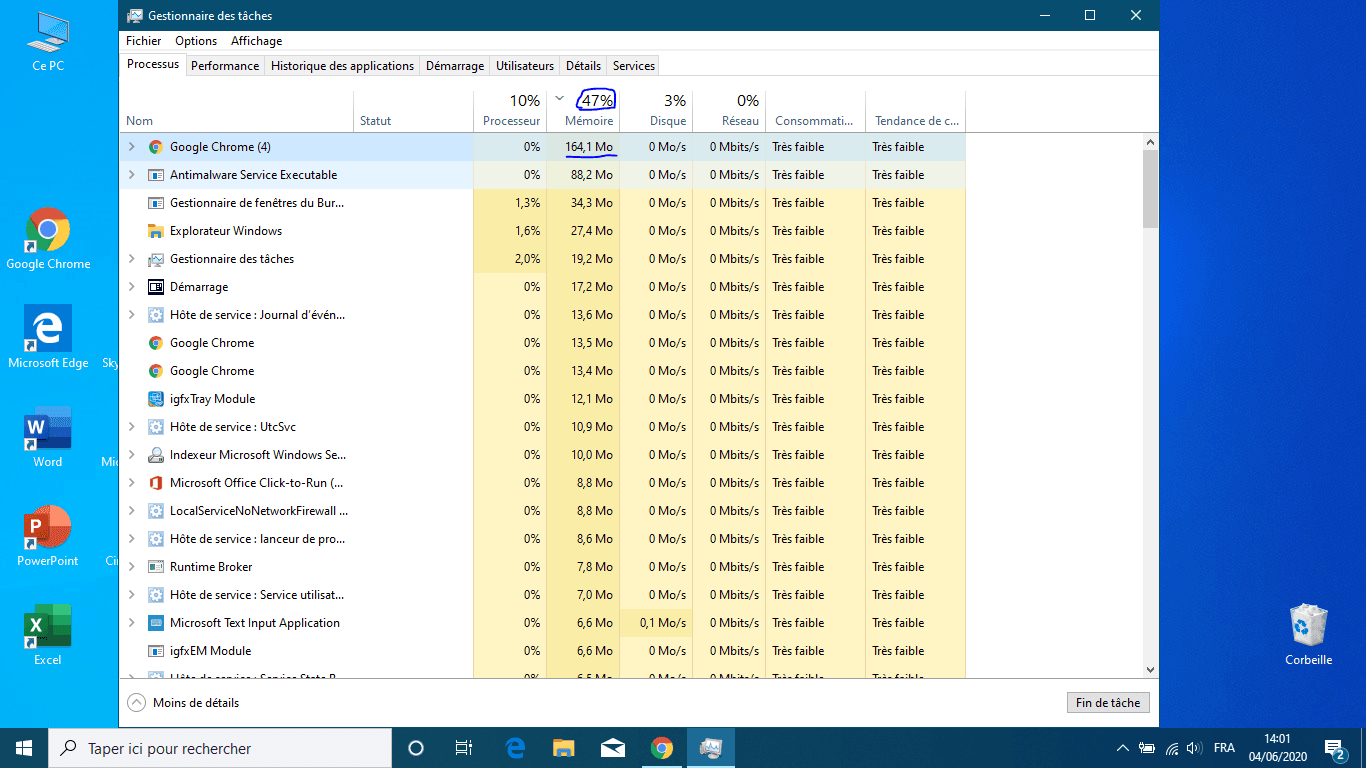The image size is (1366, 768).
Task: Select Excel desktop shortcut
Action: click(x=48, y=634)
